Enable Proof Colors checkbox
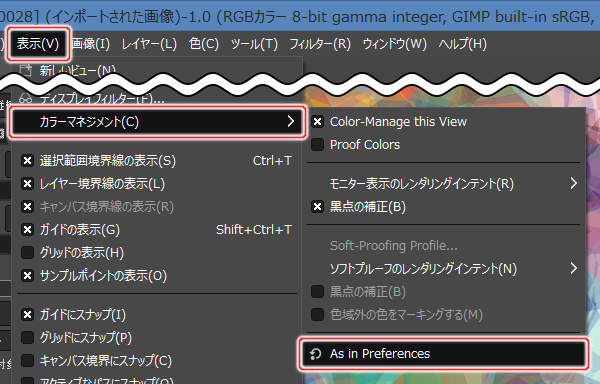Viewport: 600px width, 384px height. click(318, 145)
